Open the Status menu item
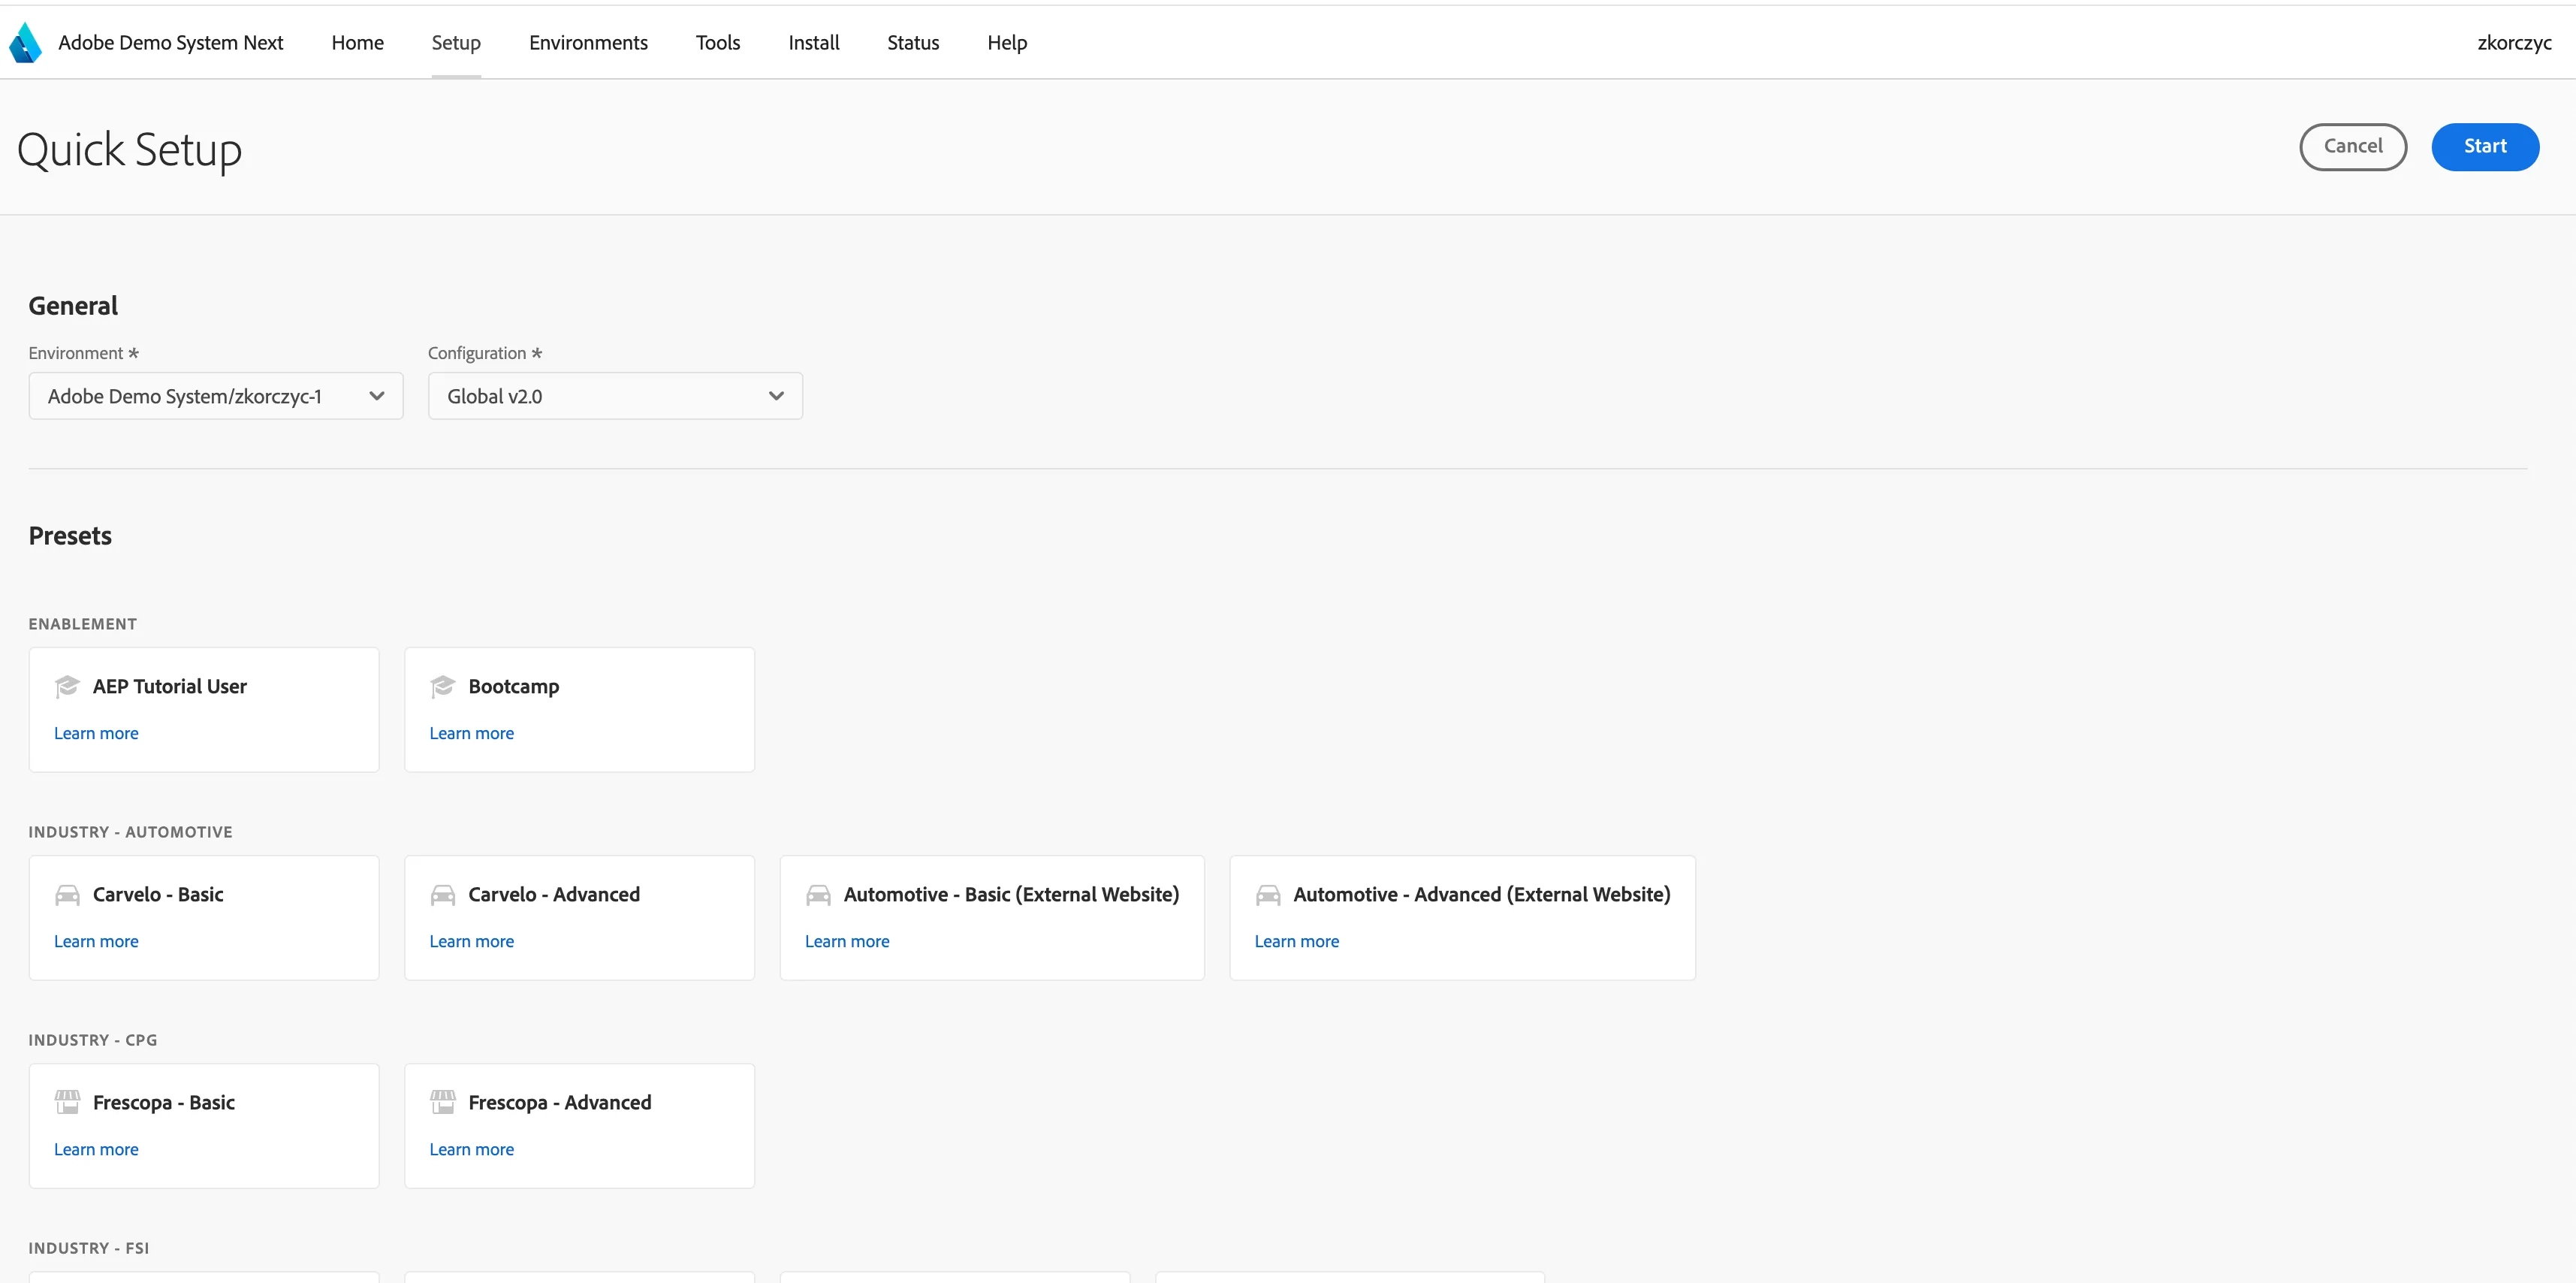The height and width of the screenshot is (1283, 2576). click(913, 43)
